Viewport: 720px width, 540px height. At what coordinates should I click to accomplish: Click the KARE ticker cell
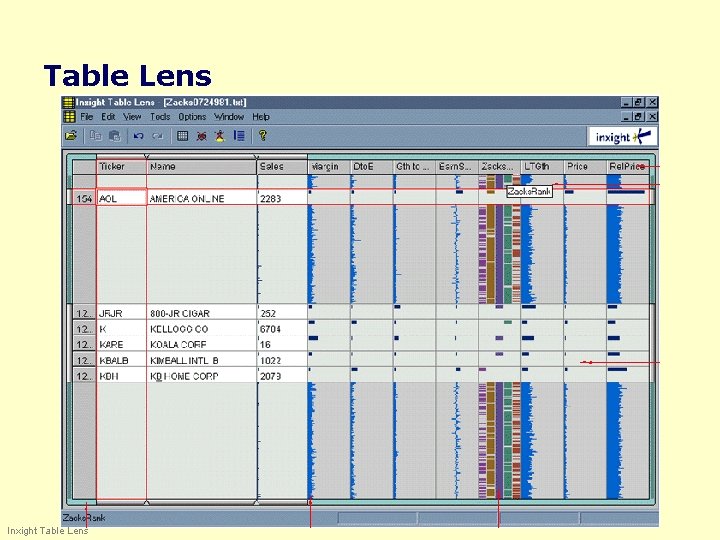click(122, 345)
